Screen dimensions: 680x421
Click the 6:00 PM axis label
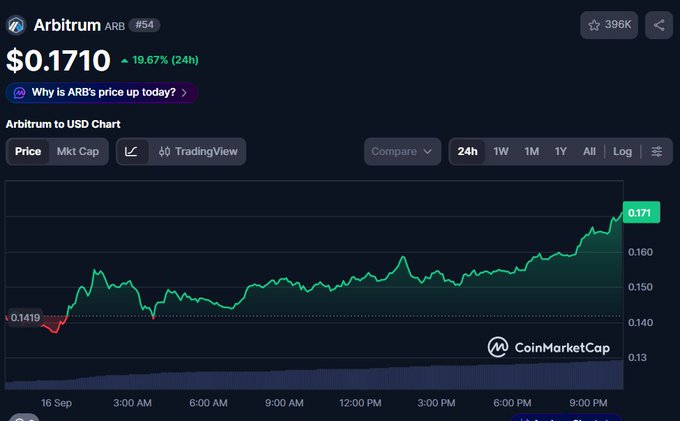pos(512,403)
